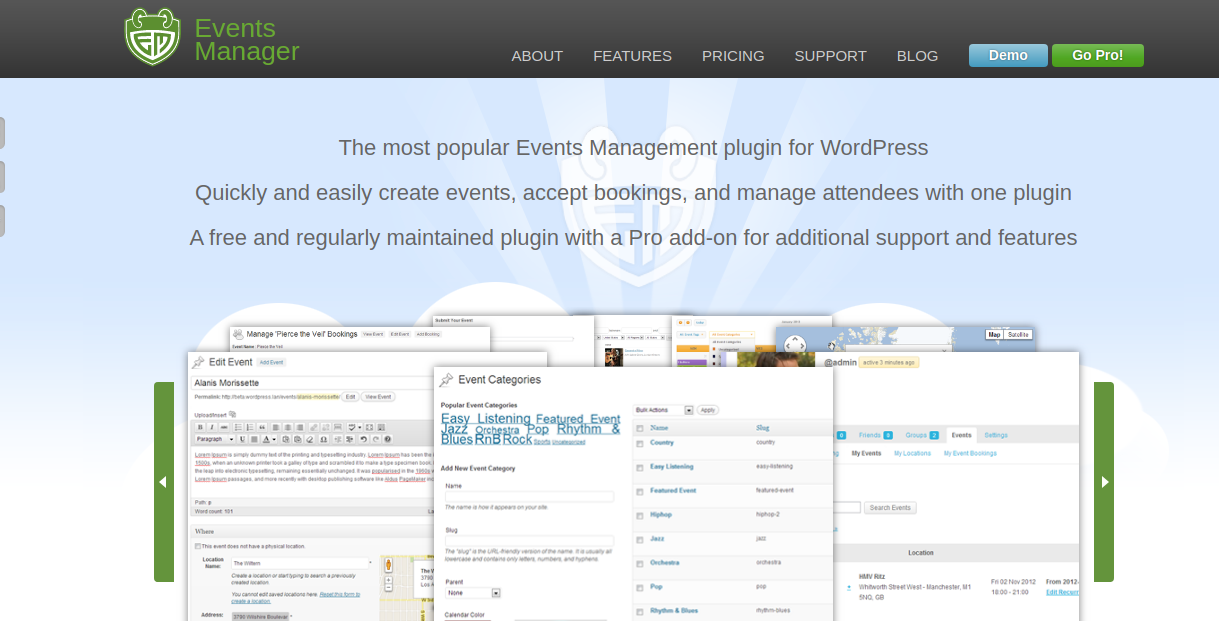This screenshot has height=621, width=1219.
Task: Visit the BLOG nav link
Action: coord(917,56)
